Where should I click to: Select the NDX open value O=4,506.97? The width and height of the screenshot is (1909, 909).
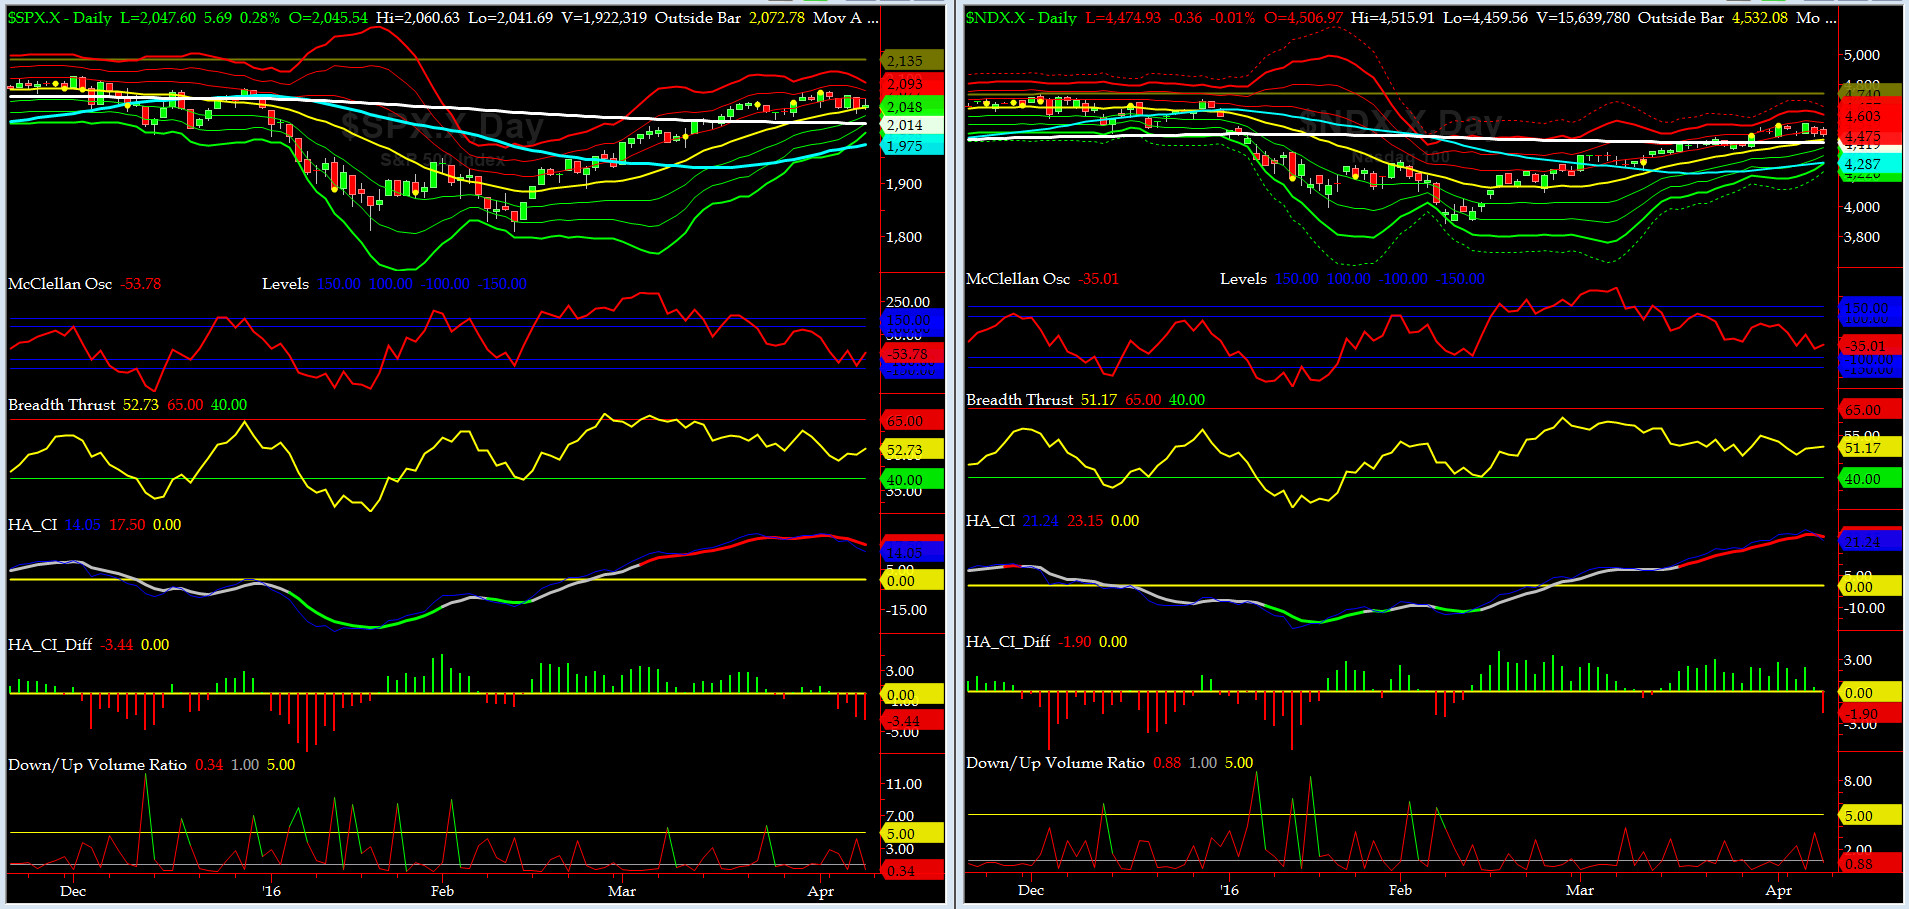tap(1301, 18)
